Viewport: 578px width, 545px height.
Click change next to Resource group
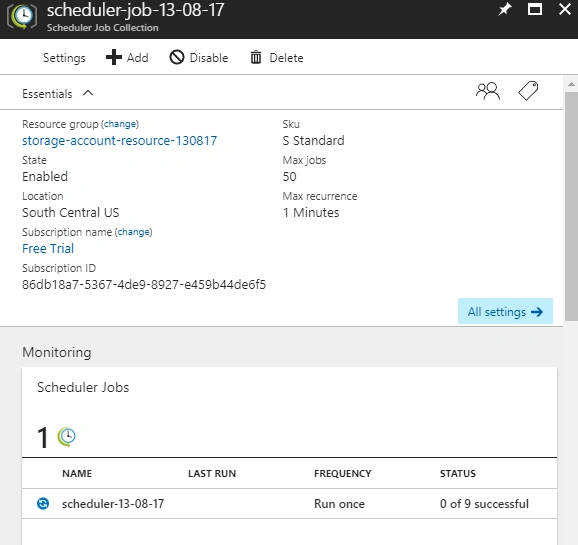[x=120, y=124]
